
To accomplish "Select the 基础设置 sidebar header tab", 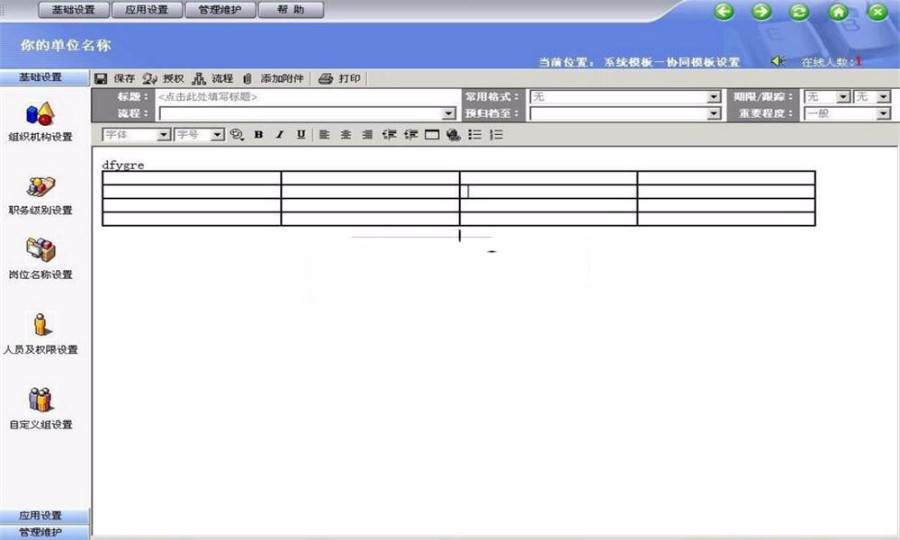I will tap(44, 77).
